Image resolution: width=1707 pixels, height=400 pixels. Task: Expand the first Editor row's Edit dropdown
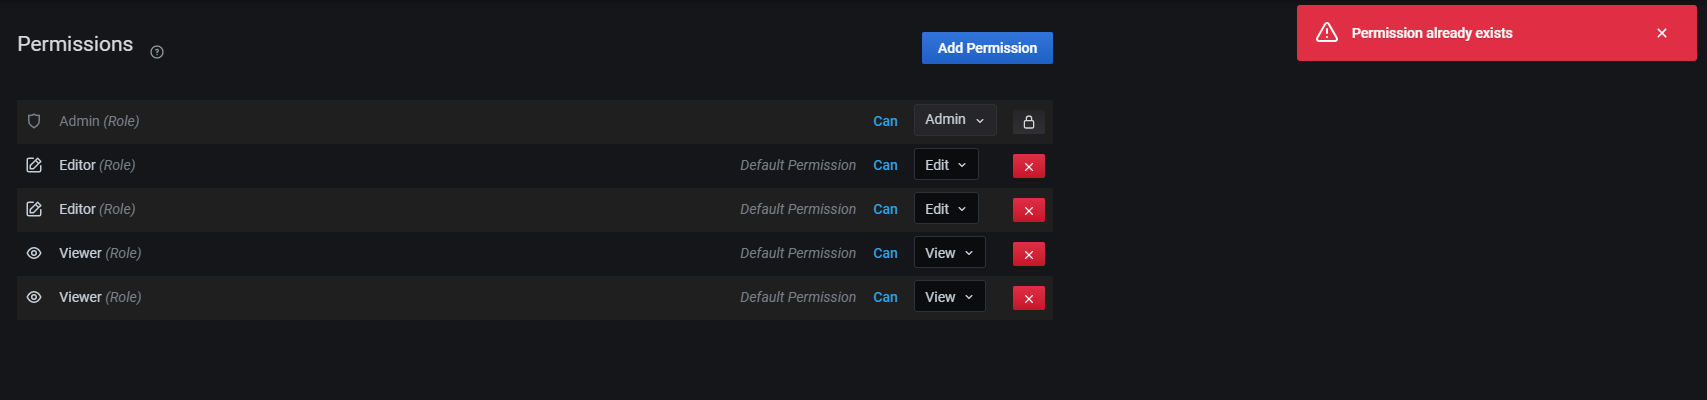pos(946,165)
